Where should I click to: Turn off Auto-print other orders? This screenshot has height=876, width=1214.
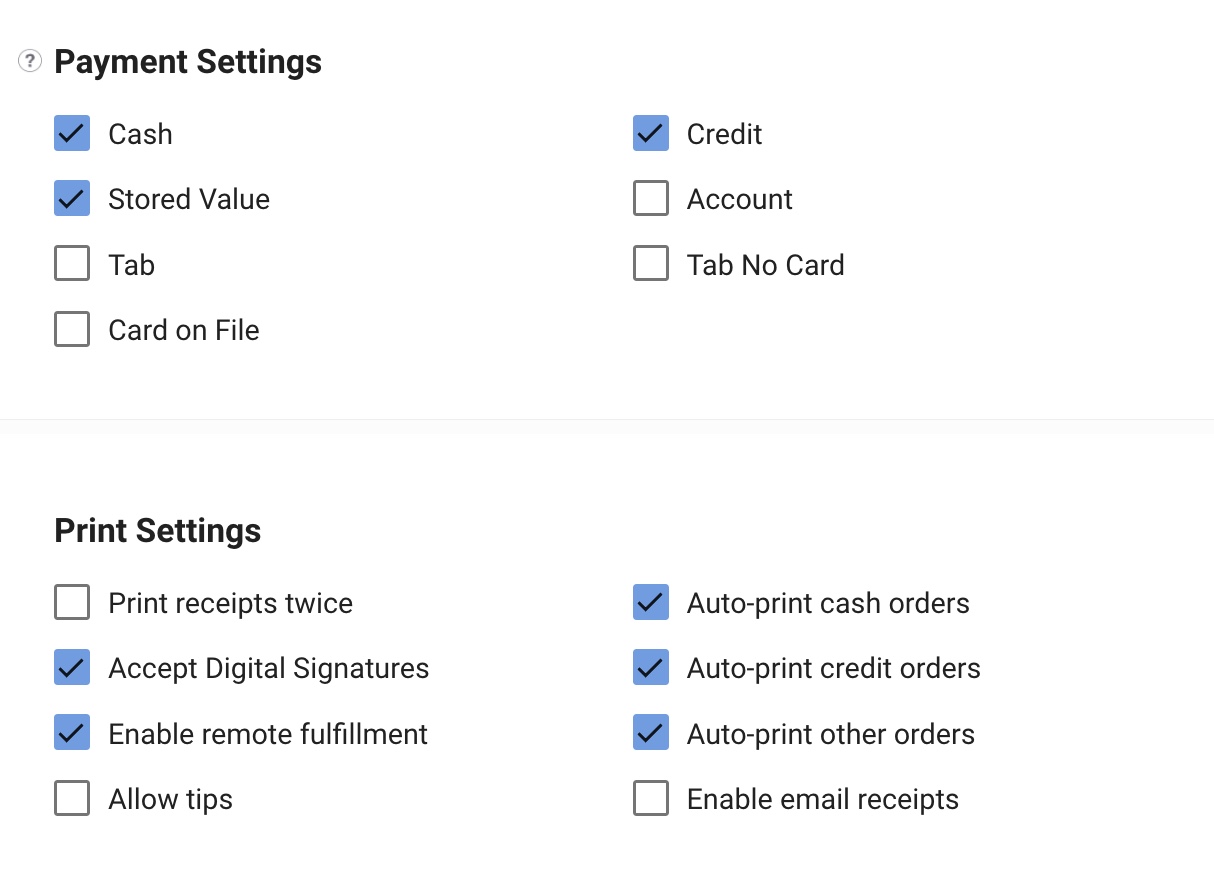click(651, 733)
